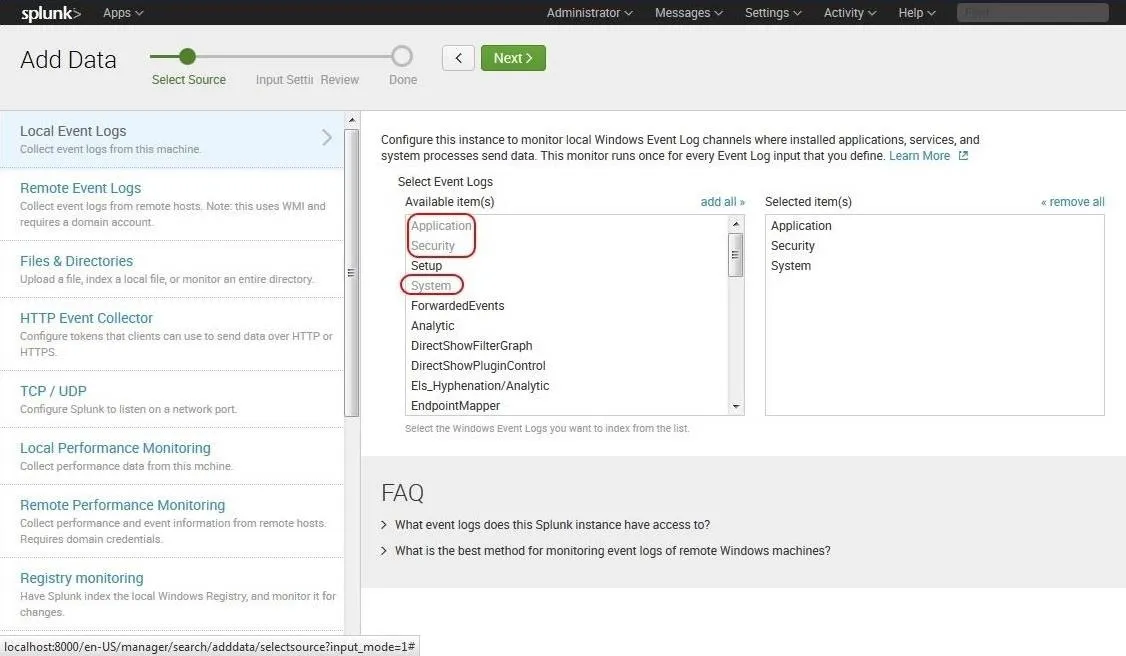
Task: Add Analytic from available items
Action: [432, 326]
